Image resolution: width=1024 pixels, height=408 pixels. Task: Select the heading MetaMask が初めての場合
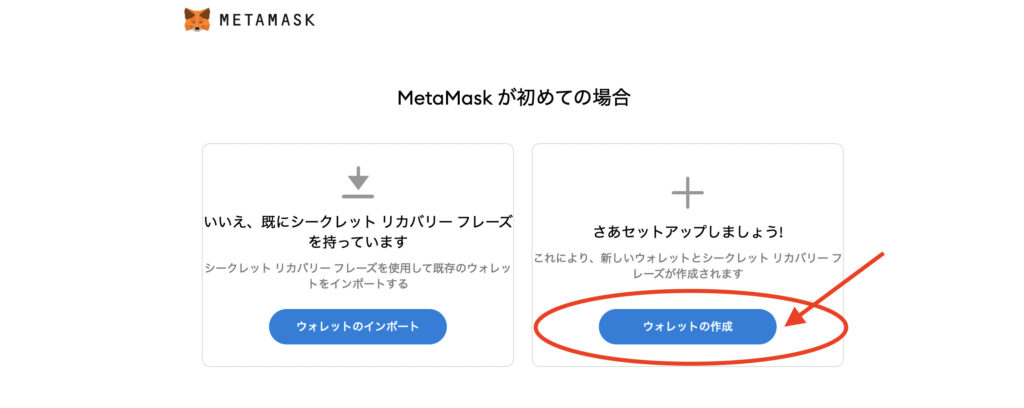point(513,98)
